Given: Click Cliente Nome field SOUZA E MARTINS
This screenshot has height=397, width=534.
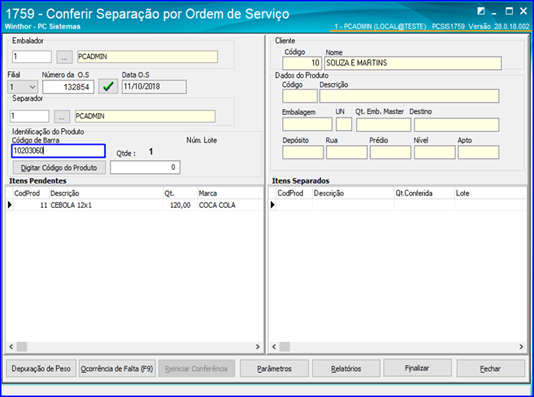Looking at the screenshot, I should coord(413,63).
